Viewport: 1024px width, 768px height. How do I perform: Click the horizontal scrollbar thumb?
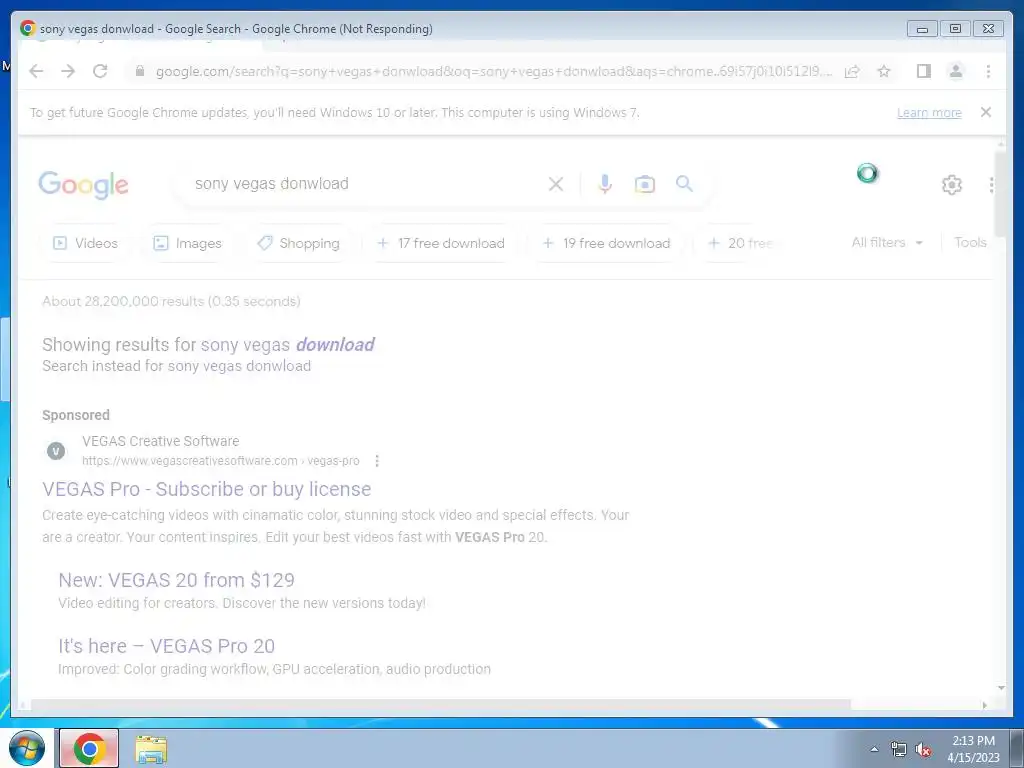tap(441, 705)
